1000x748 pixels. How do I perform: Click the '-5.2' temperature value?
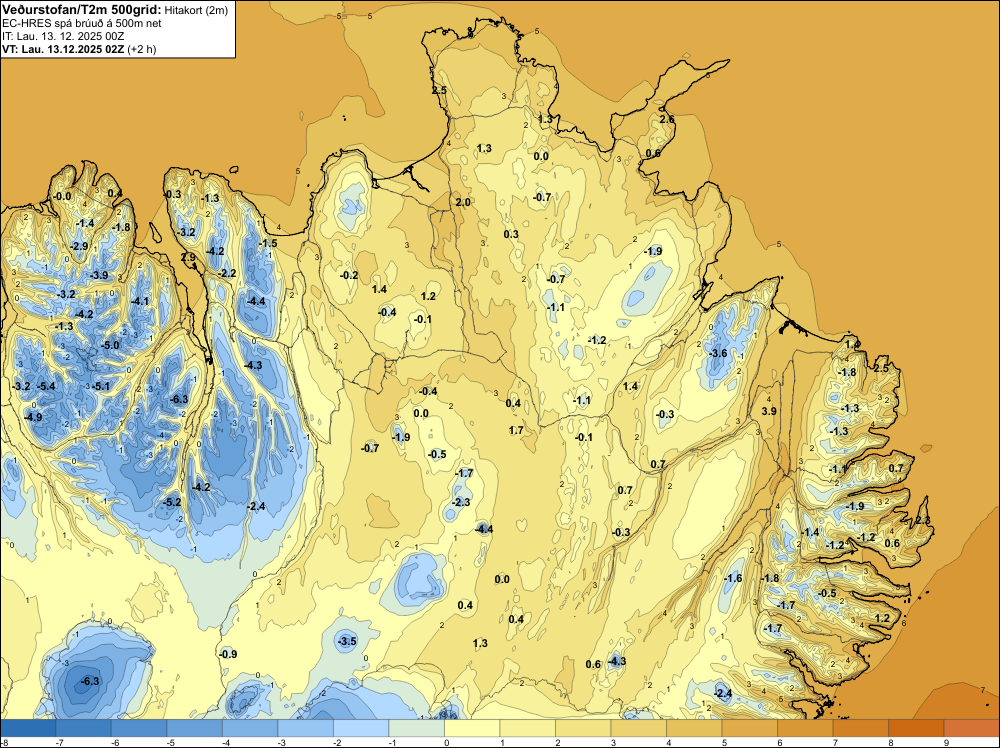172,502
